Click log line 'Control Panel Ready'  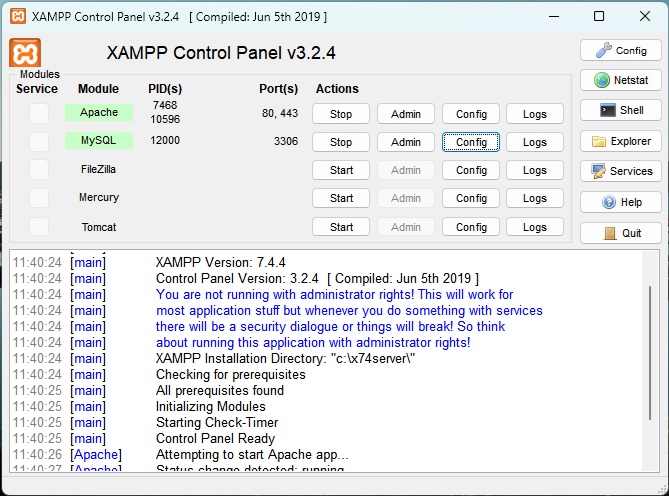tap(215, 438)
